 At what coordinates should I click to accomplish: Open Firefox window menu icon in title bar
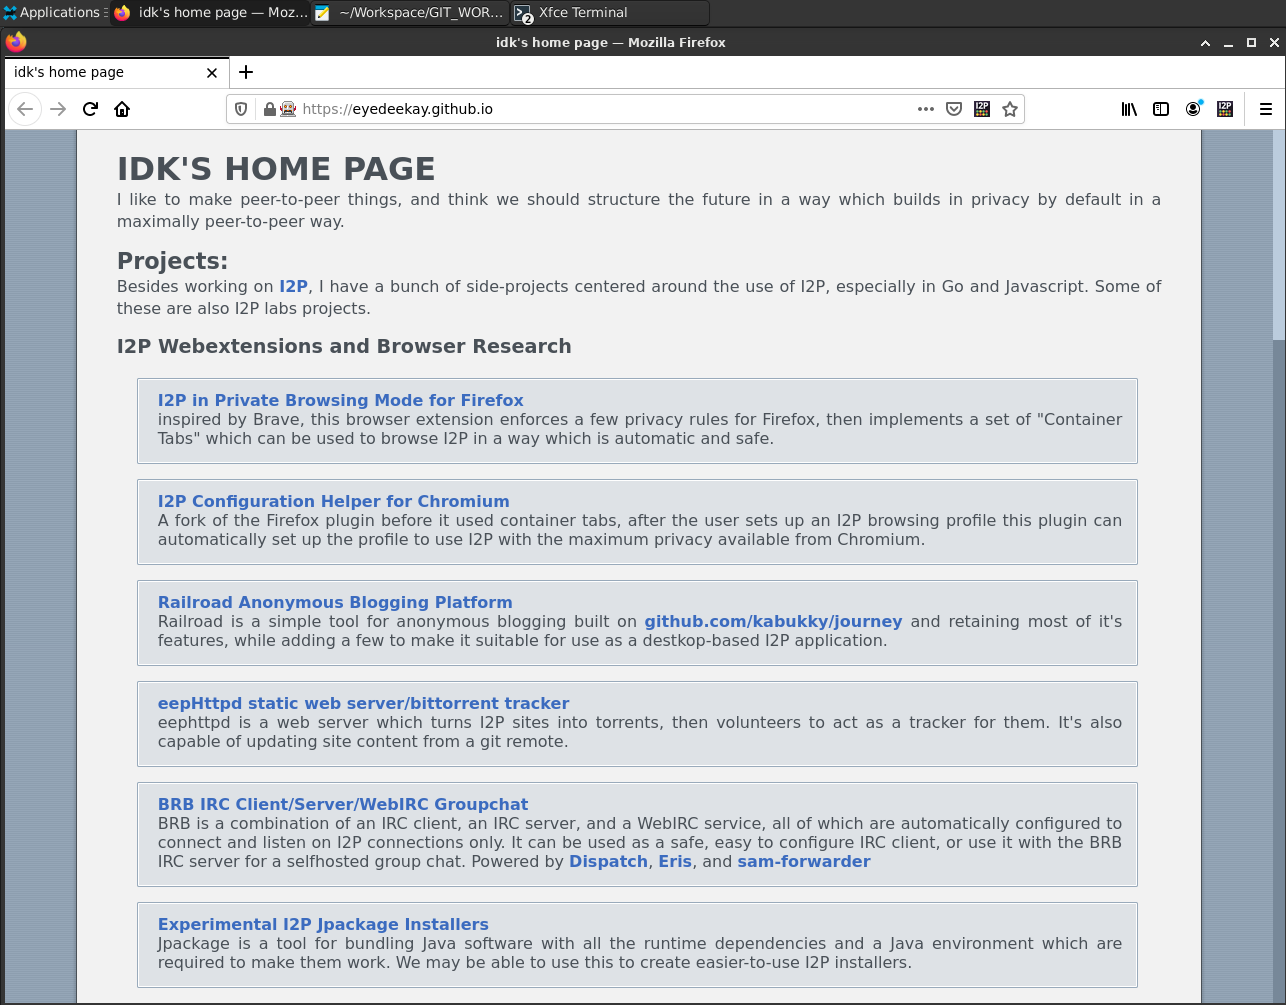click(x=15, y=42)
